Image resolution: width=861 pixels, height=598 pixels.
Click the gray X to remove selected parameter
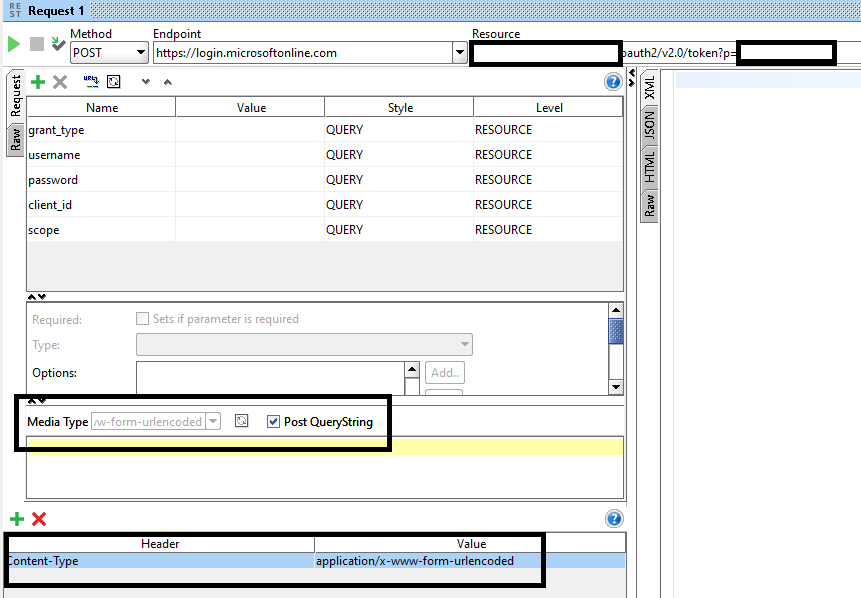(60, 82)
